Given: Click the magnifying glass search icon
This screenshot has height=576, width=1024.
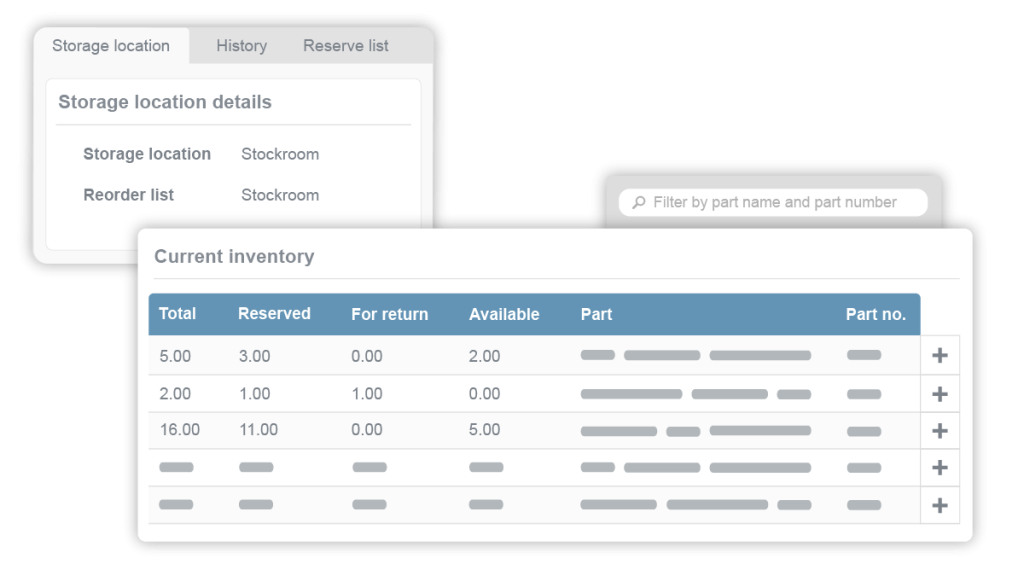Looking at the screenshot, I should 638,202.
